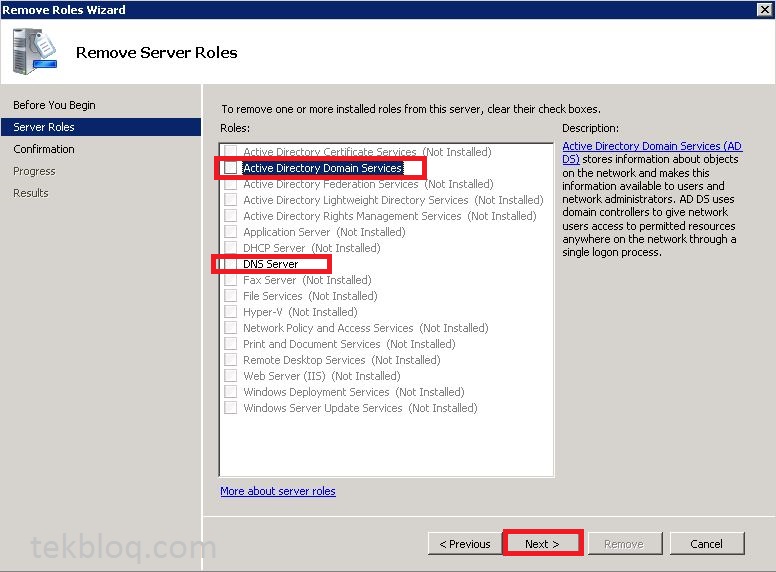Select the Hyper-V (Not Installed) row text
The image size is (776, 572).
300,312
